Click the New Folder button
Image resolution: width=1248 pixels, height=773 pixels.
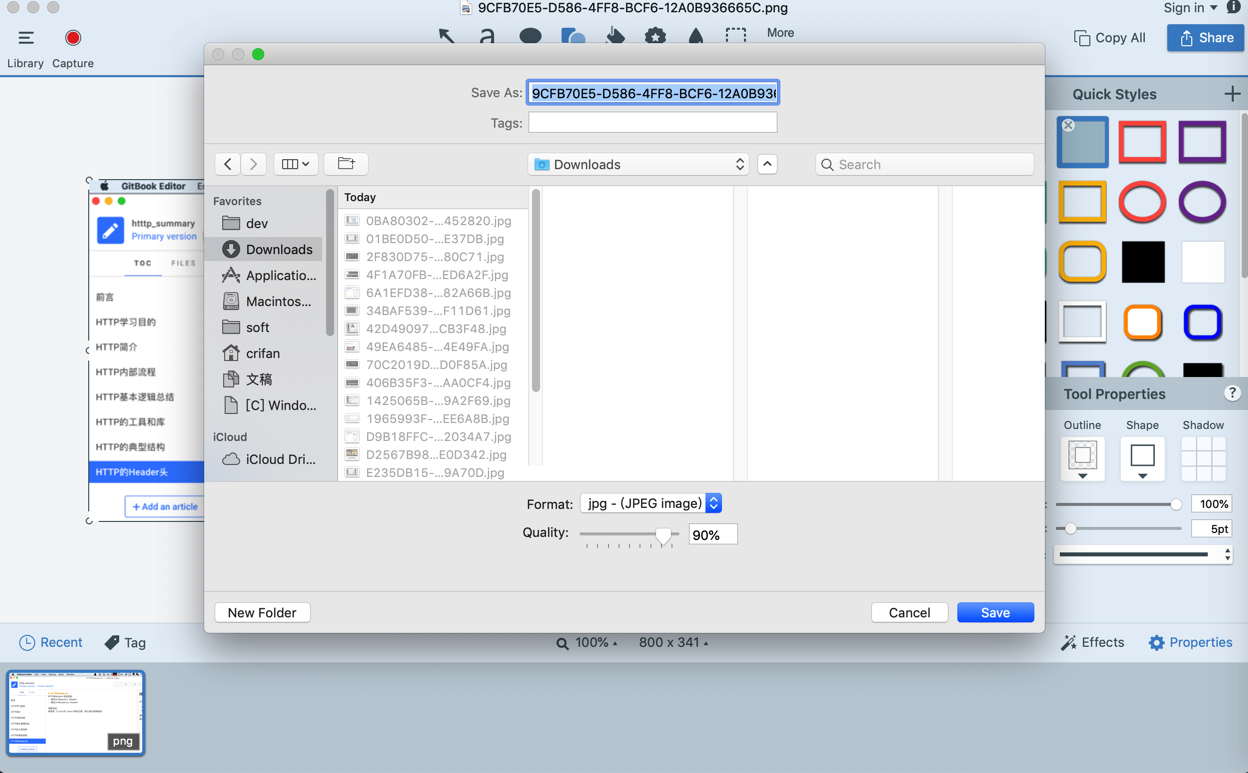tap(262, 612)
